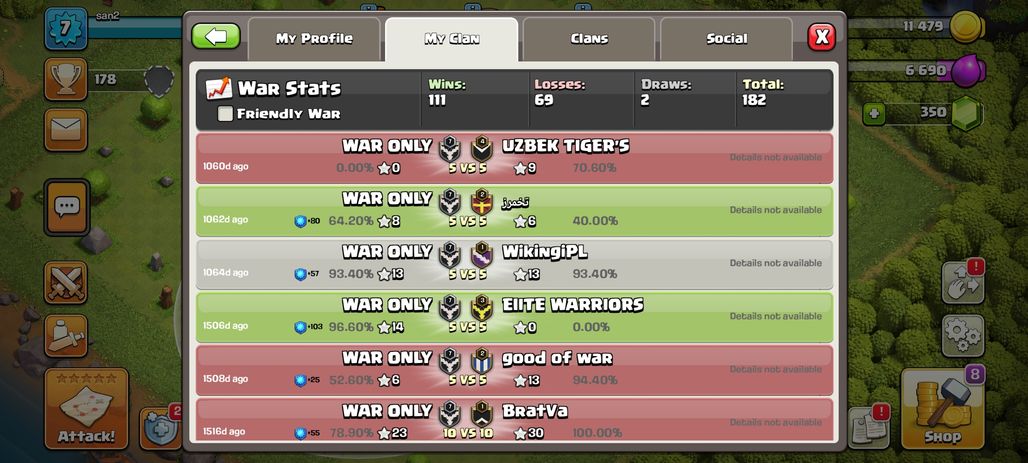Enable the Friendly War checkbox
This screenshot has width=1028, height=463.
coord(225,114)
